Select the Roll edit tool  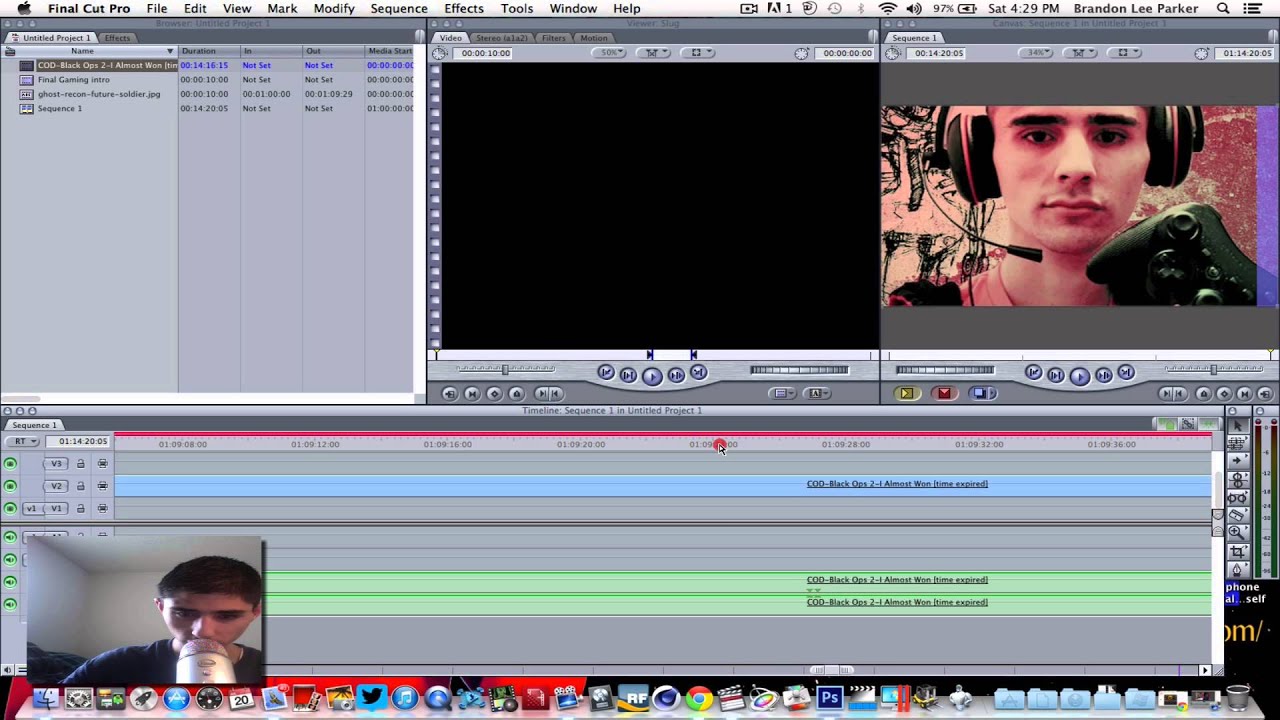pyautogui.click(x=1237, y=480)
